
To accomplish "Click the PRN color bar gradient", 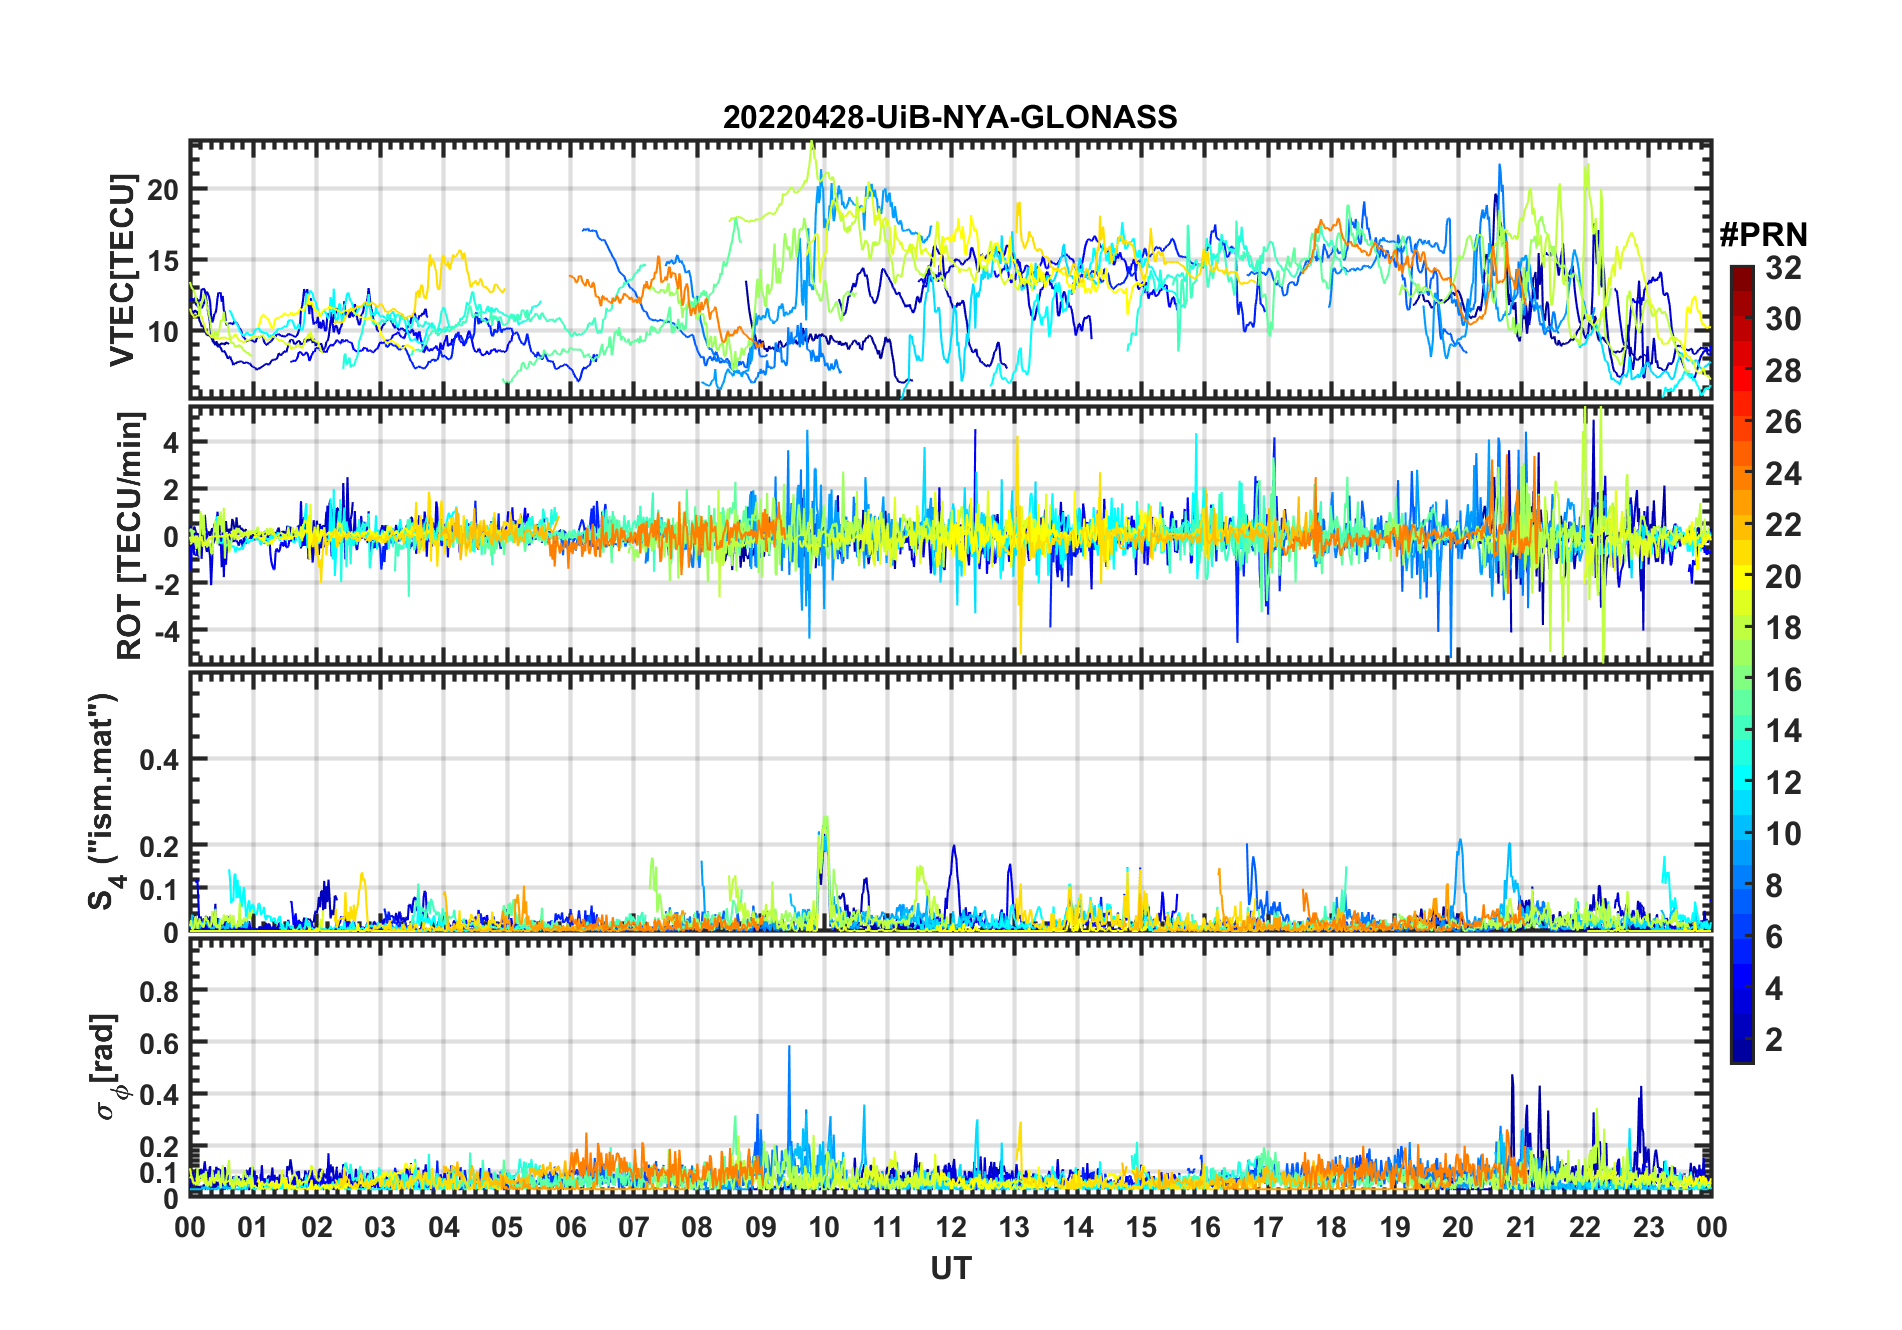I will pos(1741,664).
